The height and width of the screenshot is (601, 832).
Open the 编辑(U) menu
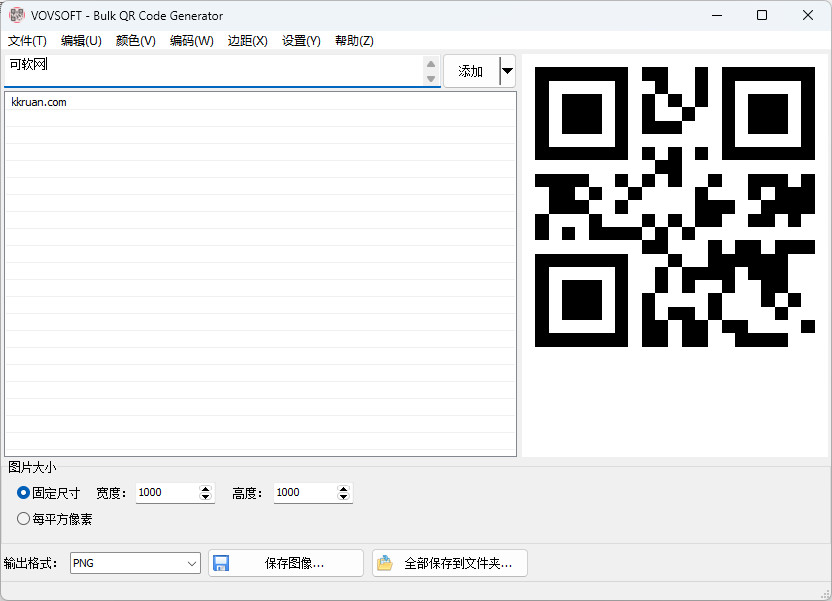point(81,41)
